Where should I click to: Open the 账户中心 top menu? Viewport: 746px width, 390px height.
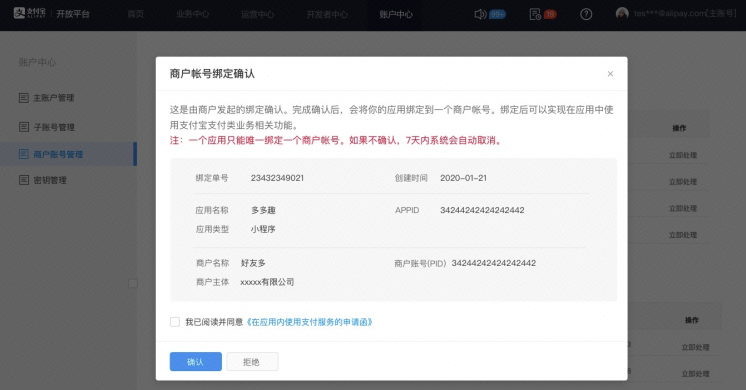[x=396, y=14]
